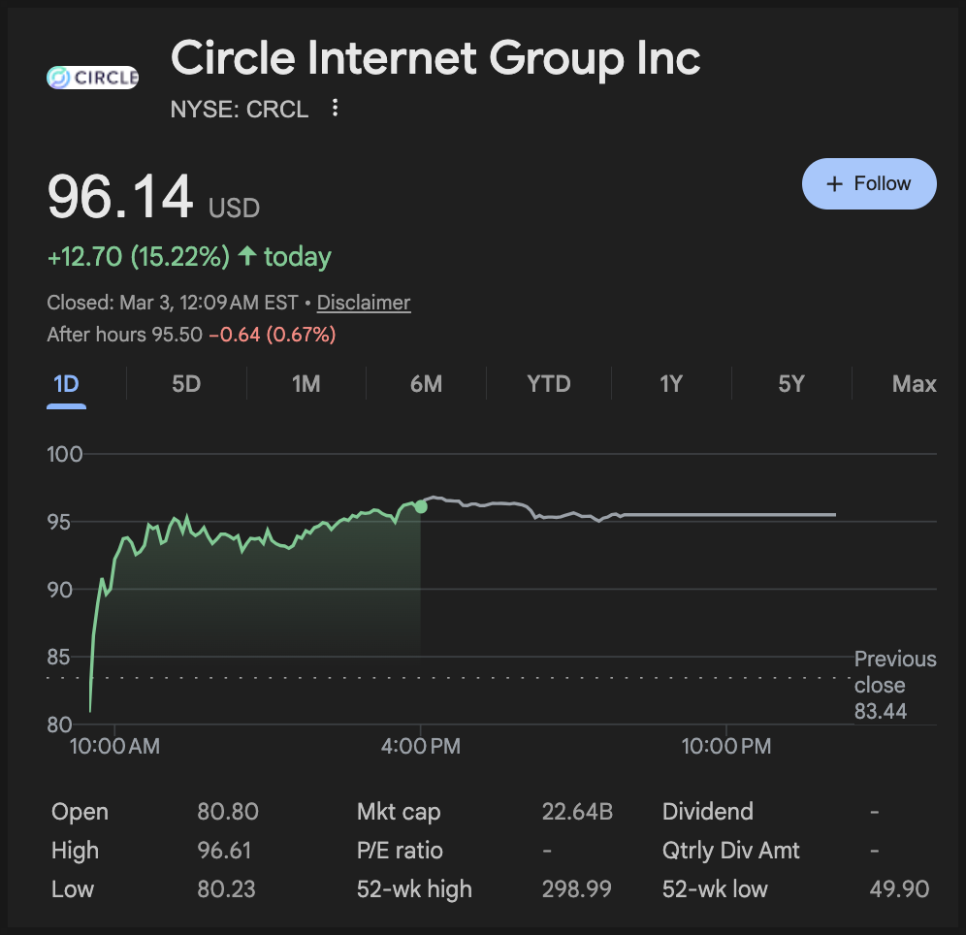This screenshot has height=935, width=966.
Task: Switch to the 5Y chart range
Action: (x=791, y=384)
